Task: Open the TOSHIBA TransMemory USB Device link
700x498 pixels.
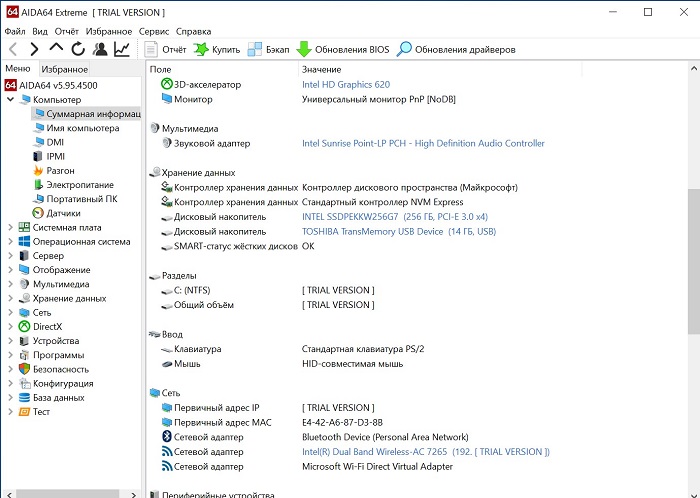Action: click(399, 232)
